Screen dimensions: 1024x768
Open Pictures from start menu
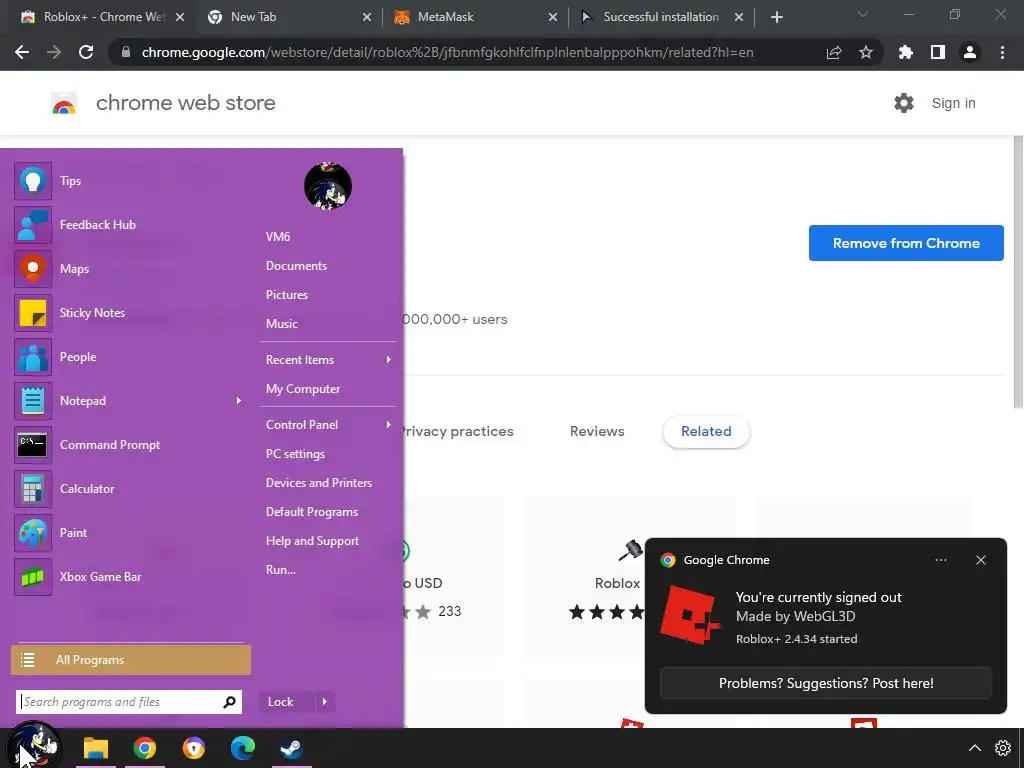coord(287,295)
